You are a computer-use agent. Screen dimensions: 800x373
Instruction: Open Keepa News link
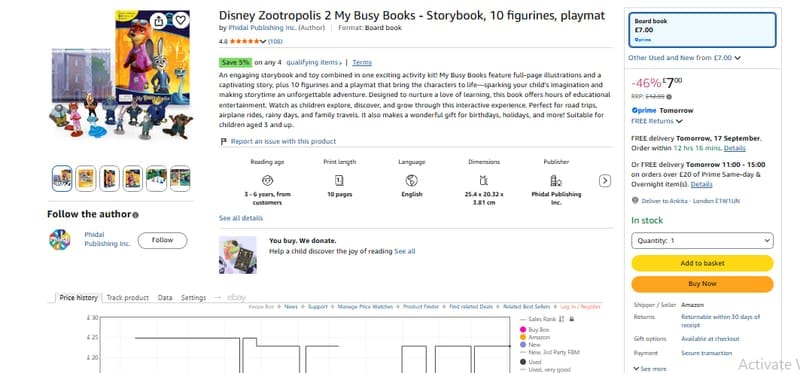(x=291, y=307)
